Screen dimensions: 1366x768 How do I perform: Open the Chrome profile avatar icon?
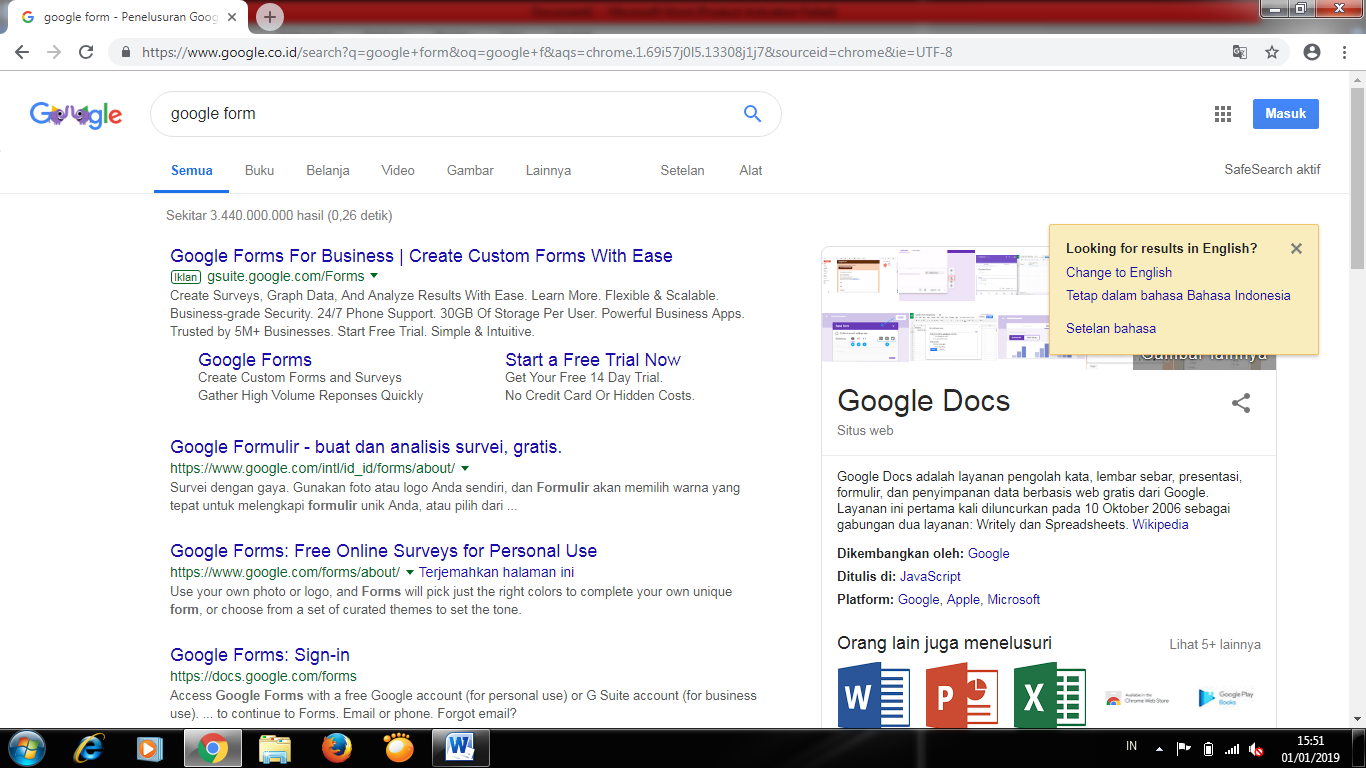[x=1312, y=52]
